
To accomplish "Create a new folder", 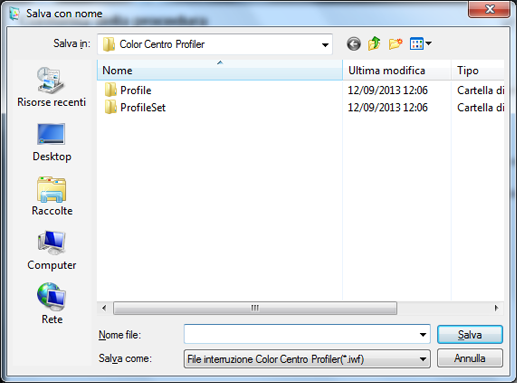I will pyautogui.click(x=395, y=44).
